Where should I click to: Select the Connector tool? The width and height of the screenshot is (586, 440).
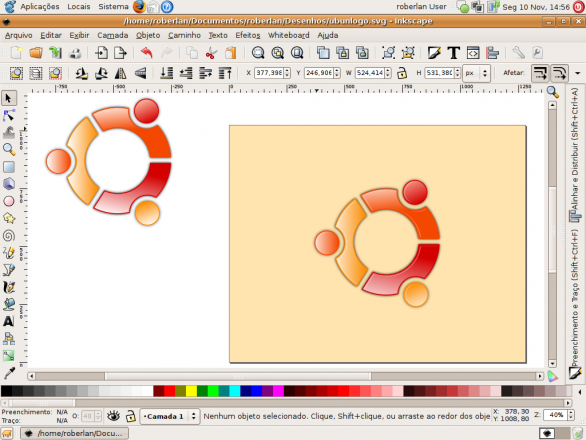(9, 338)
